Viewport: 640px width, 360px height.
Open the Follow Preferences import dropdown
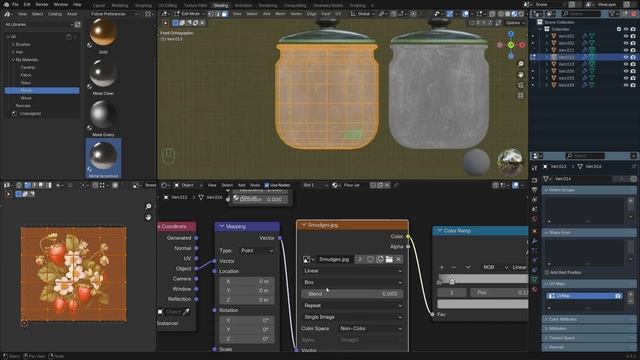click(x=114, y=14)
